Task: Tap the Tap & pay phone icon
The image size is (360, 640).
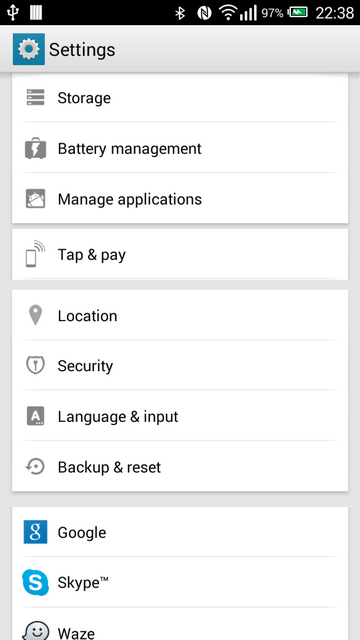Action: pos(36,254)
